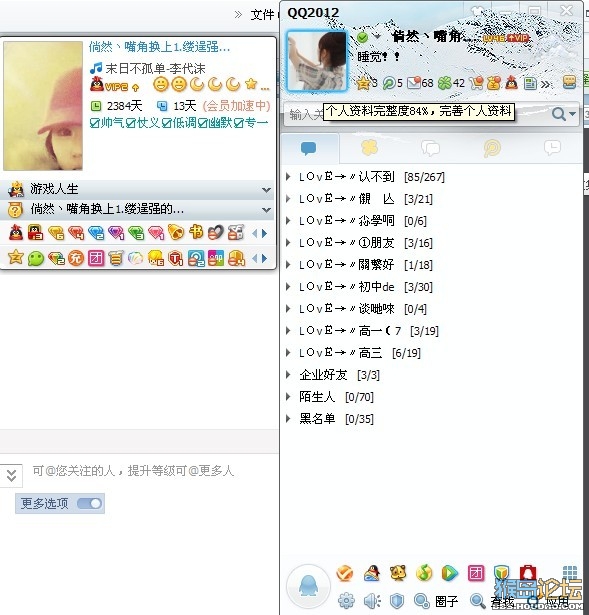Screen dimensions: 589x615
Task: Open the mailbox icon showing 68
Action: 414,83
